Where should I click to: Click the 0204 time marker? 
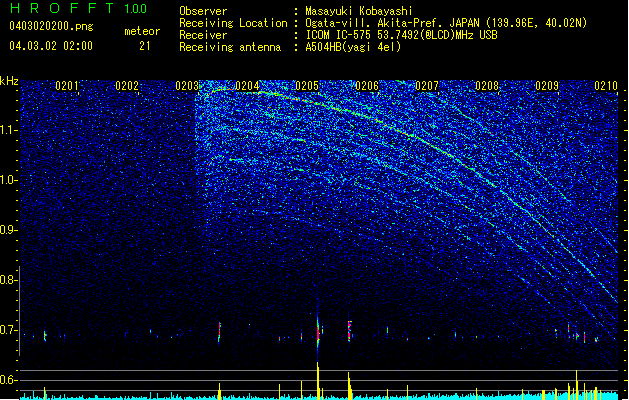tap(247, 86)
